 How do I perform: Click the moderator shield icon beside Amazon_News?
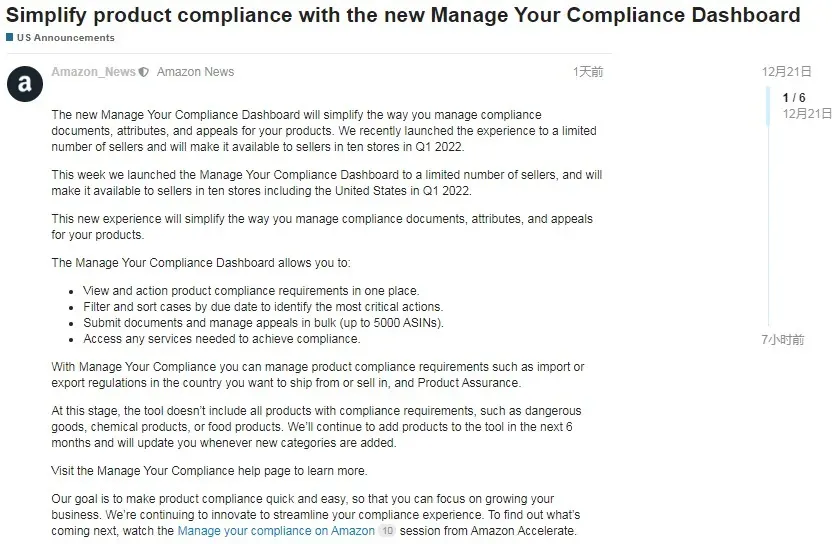coord(144,72)
